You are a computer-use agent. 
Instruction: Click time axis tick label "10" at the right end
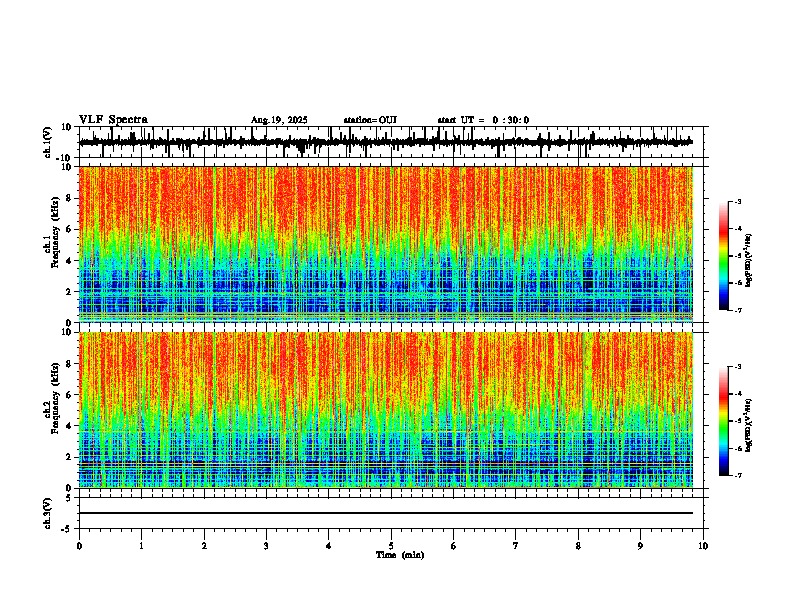click(703, 546)
